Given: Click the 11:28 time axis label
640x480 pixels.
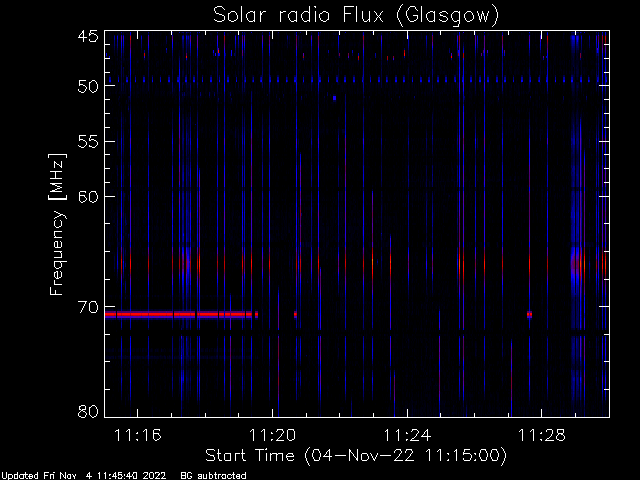Looking at the screenshot, I should [x=542, y=436].
